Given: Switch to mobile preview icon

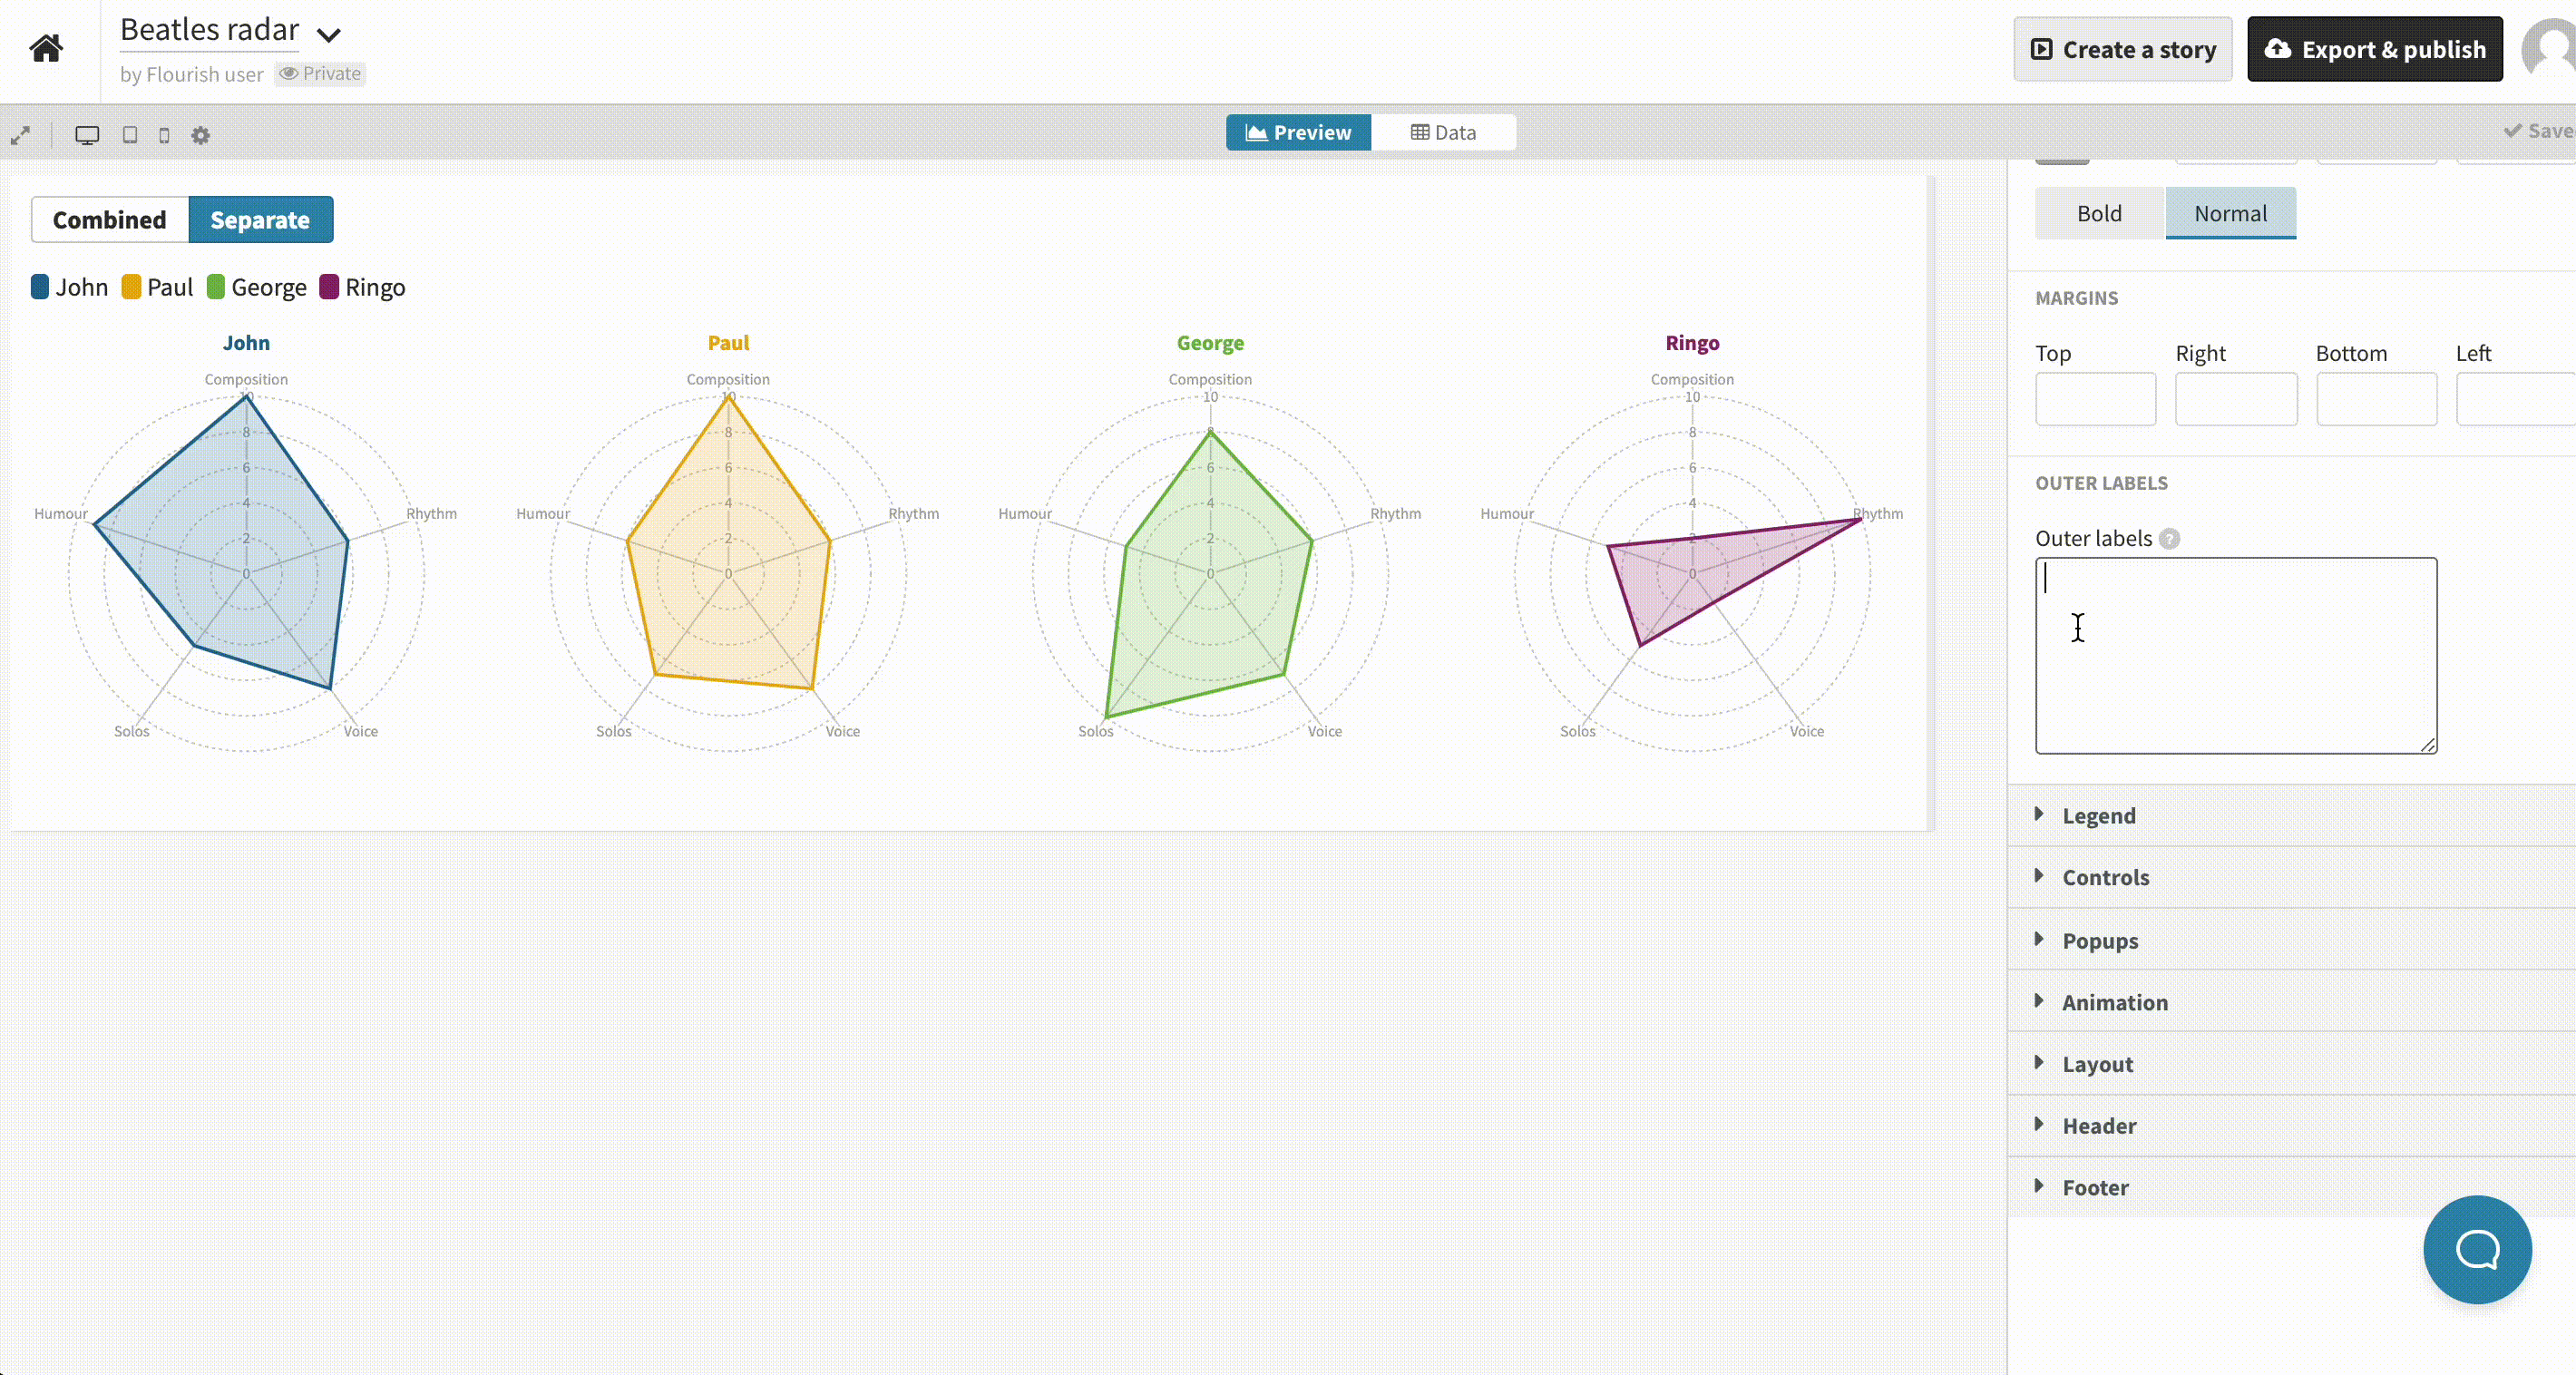Looking at the screenshot, I should point(164,135).
